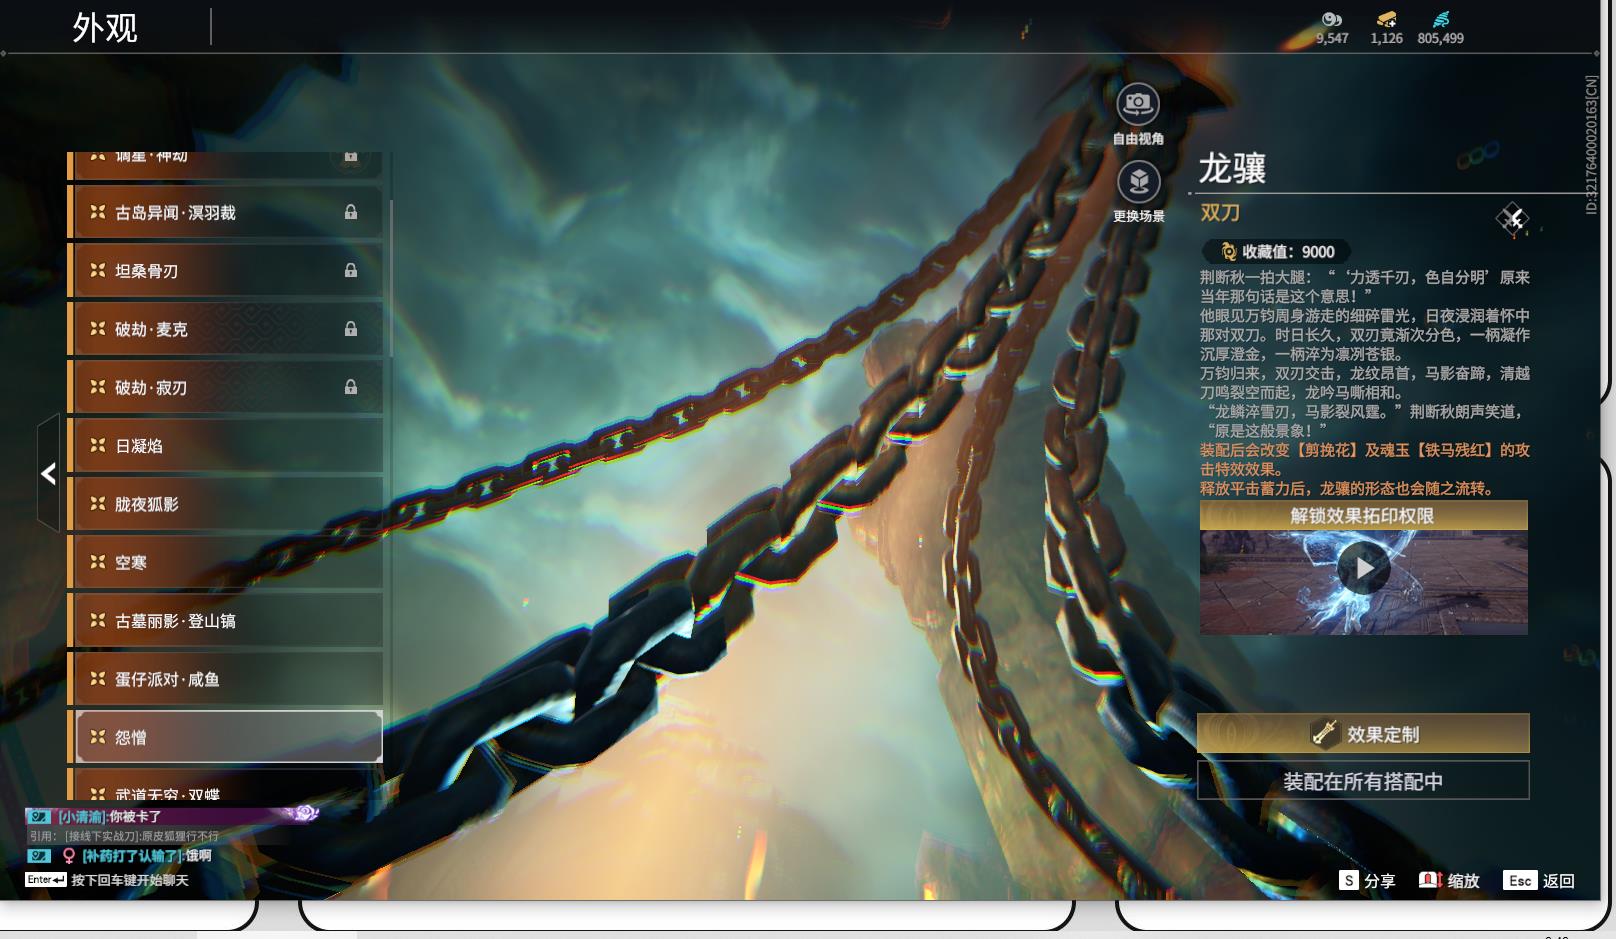Click the teal feather currency icon

pos(1441,19)
